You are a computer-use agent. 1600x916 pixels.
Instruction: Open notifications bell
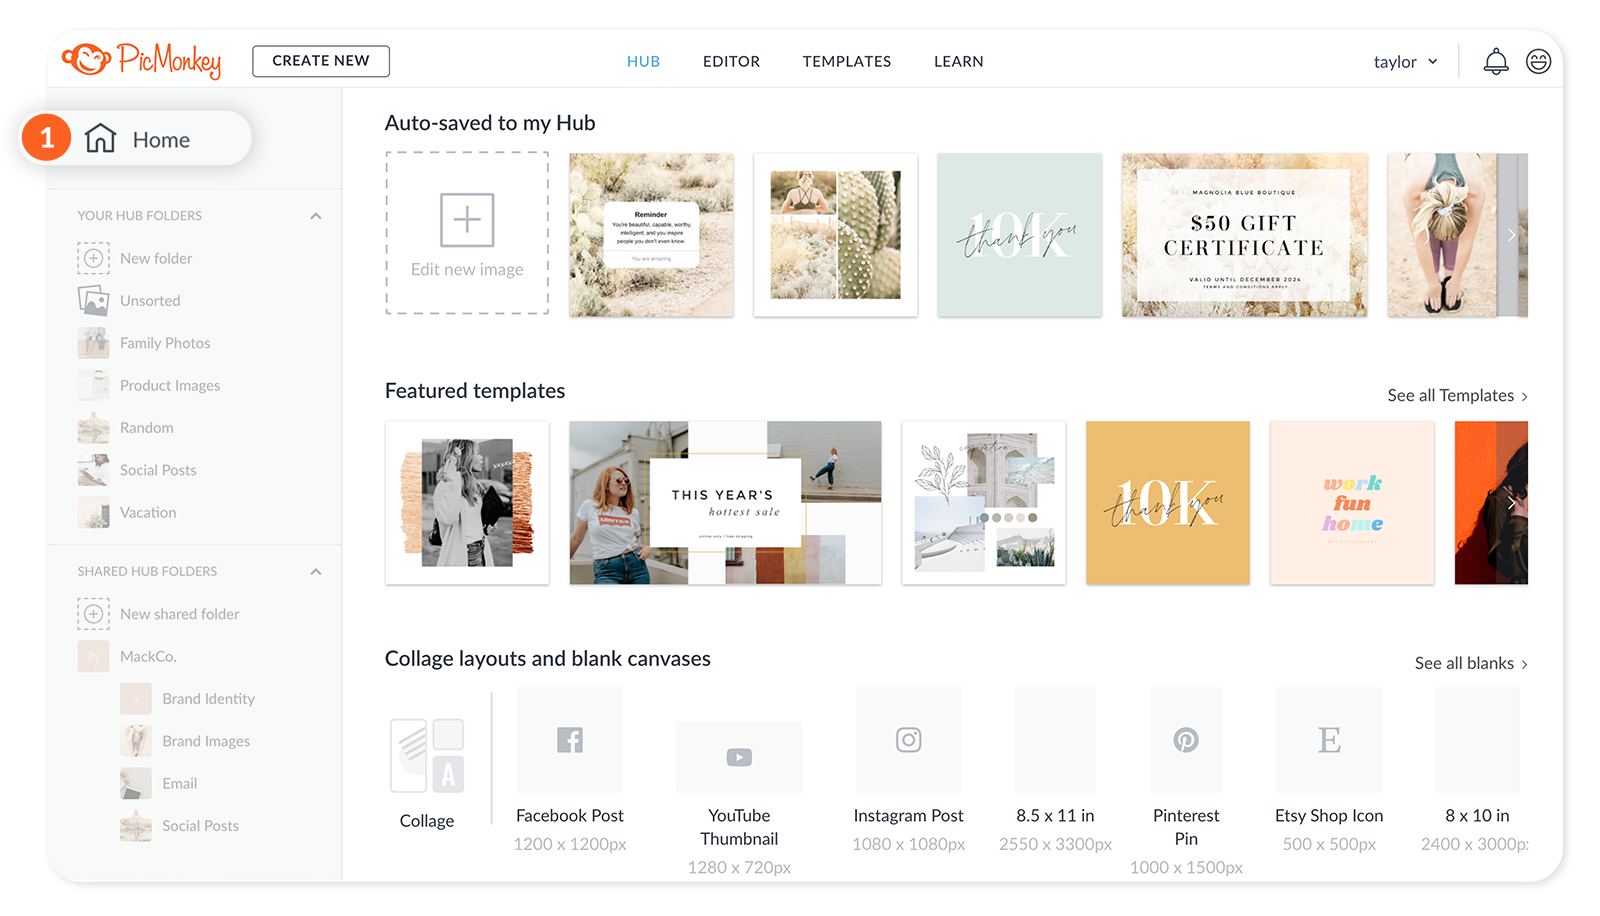(1495, 62)
